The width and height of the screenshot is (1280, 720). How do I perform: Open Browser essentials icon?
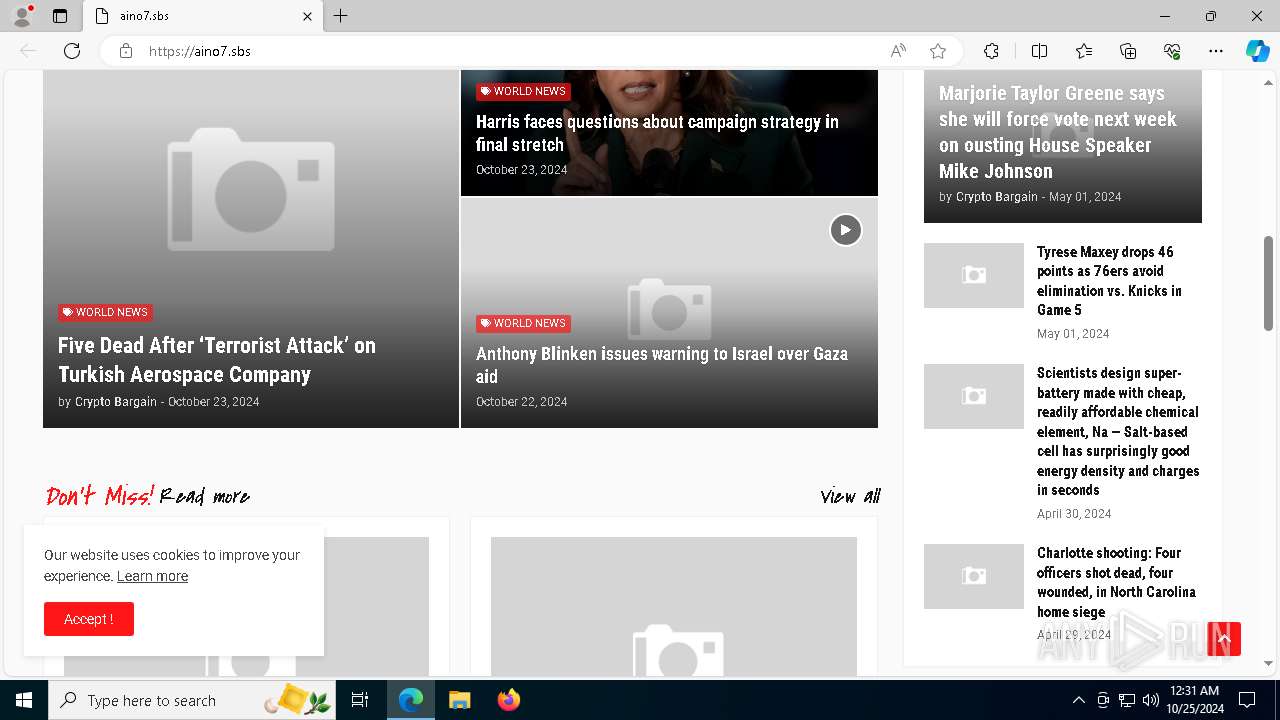(x=1172, y=51)
